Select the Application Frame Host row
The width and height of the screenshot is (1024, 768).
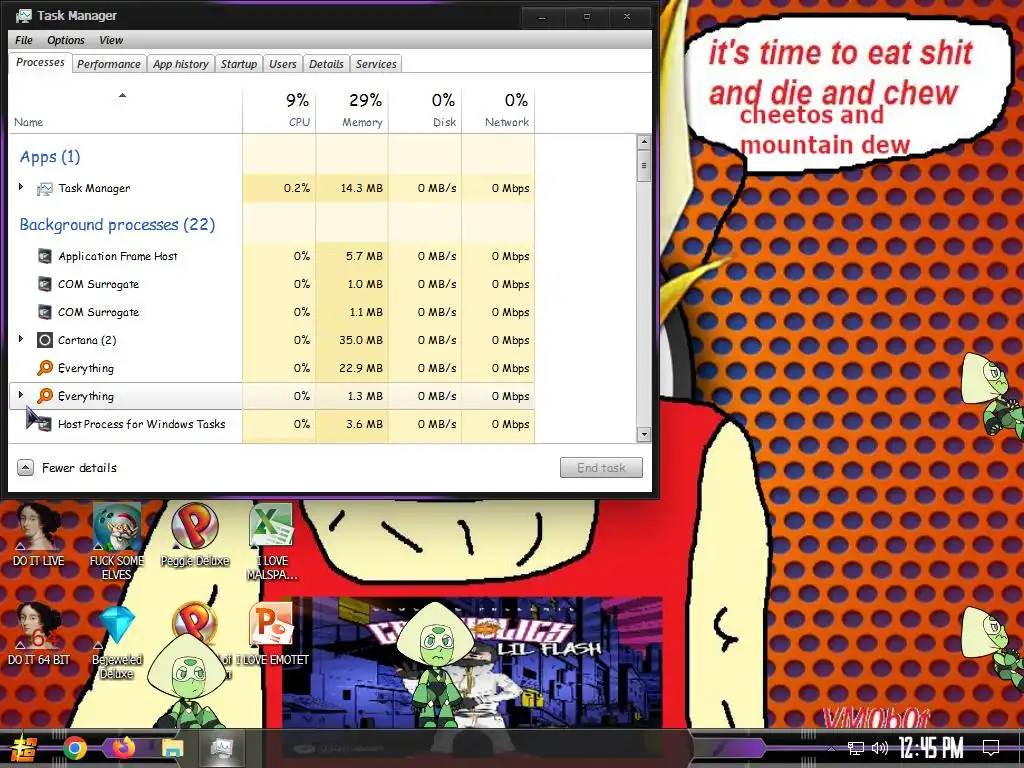(272, 256)
